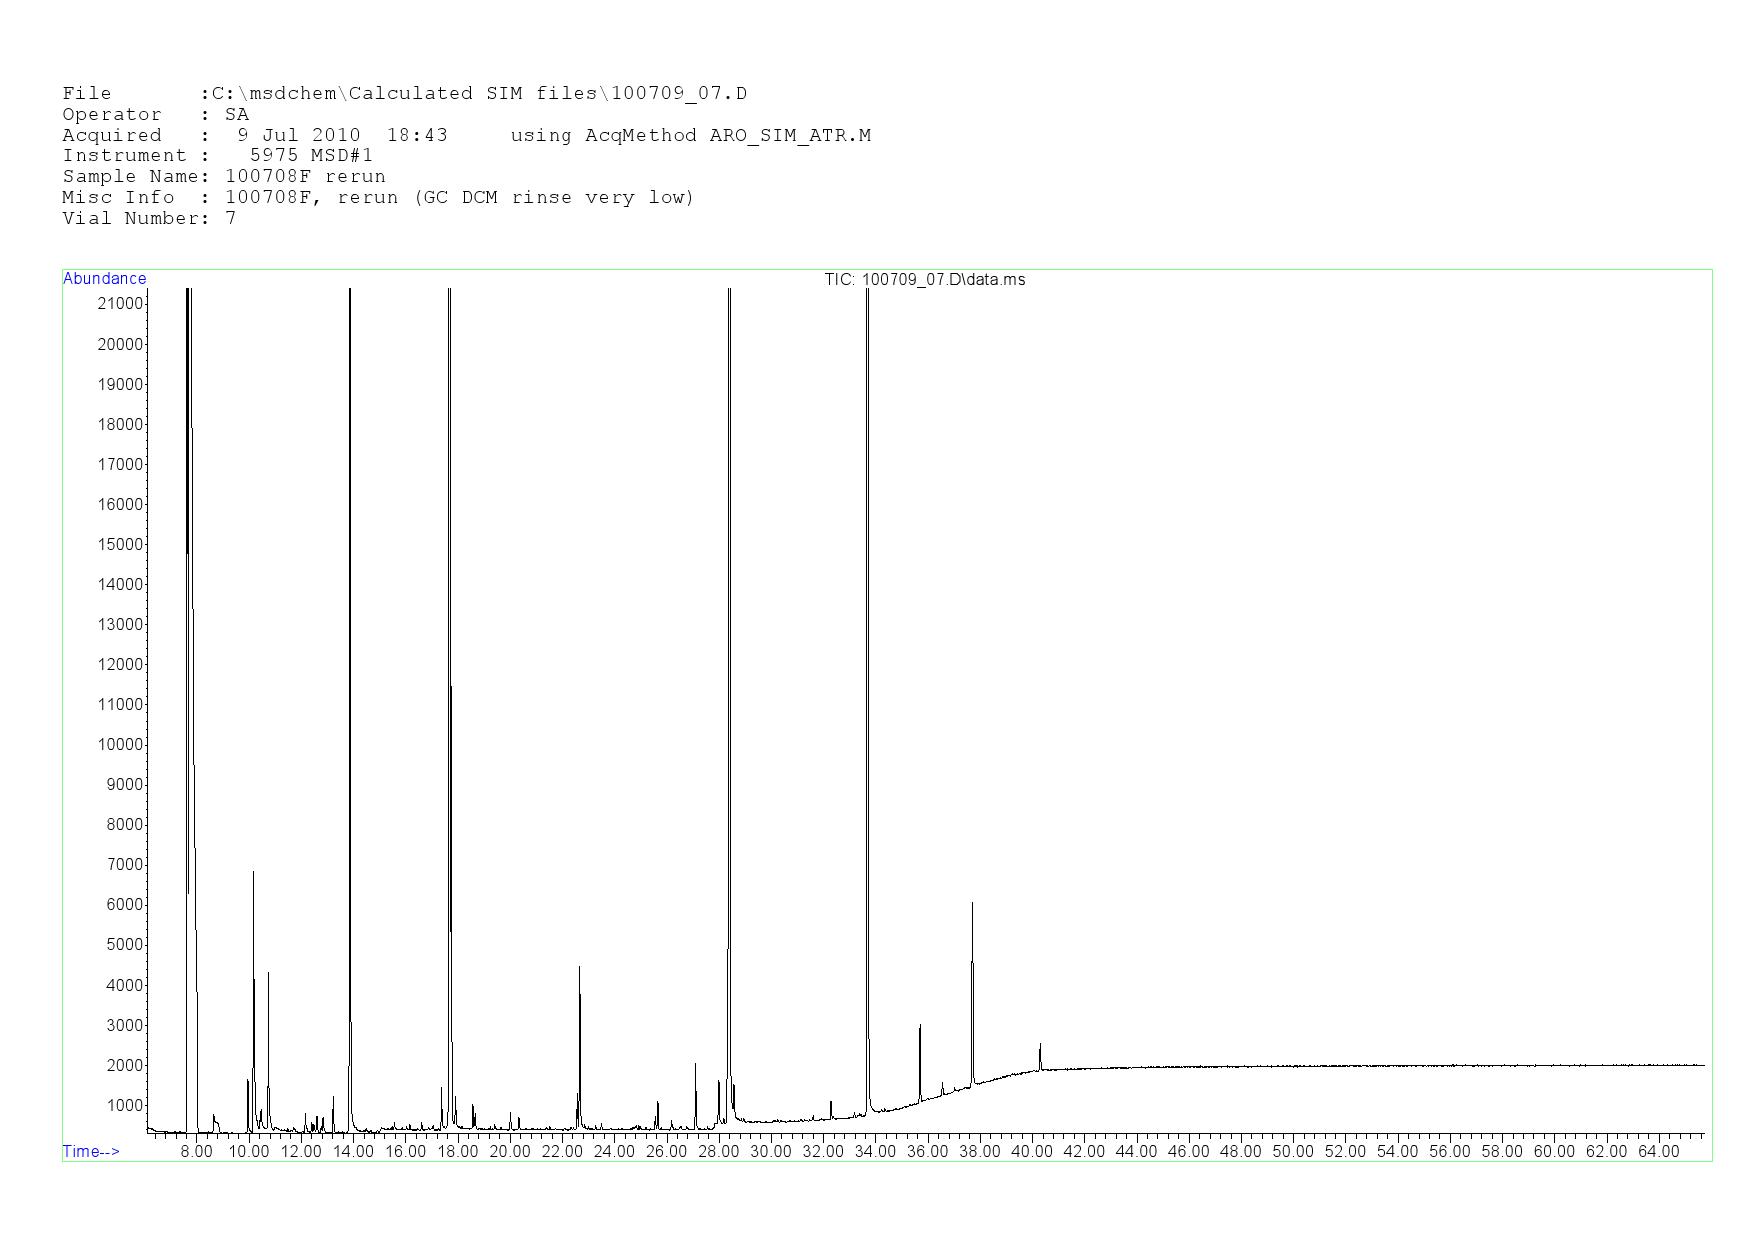Pick the peak top near 22.7 minutes
The image size is (1754, 1240).
point(579,968)
